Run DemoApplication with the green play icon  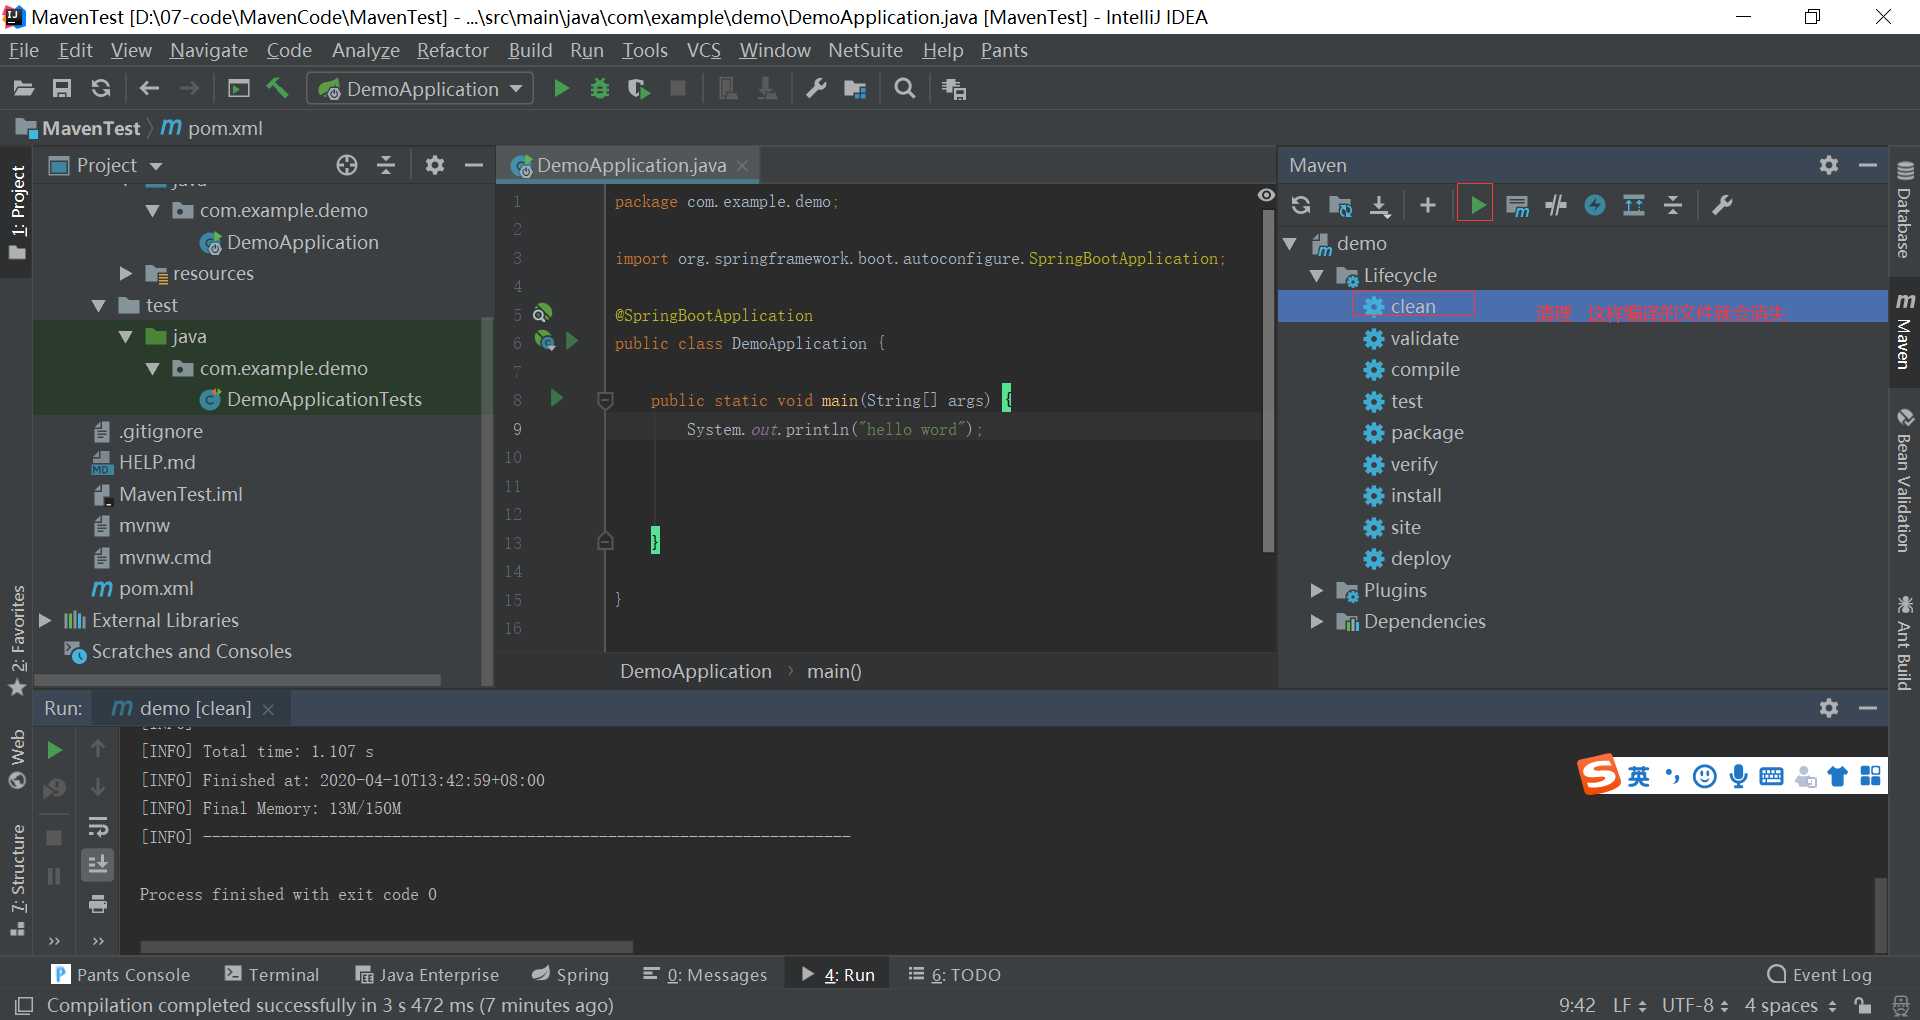(x=561, y=89)
